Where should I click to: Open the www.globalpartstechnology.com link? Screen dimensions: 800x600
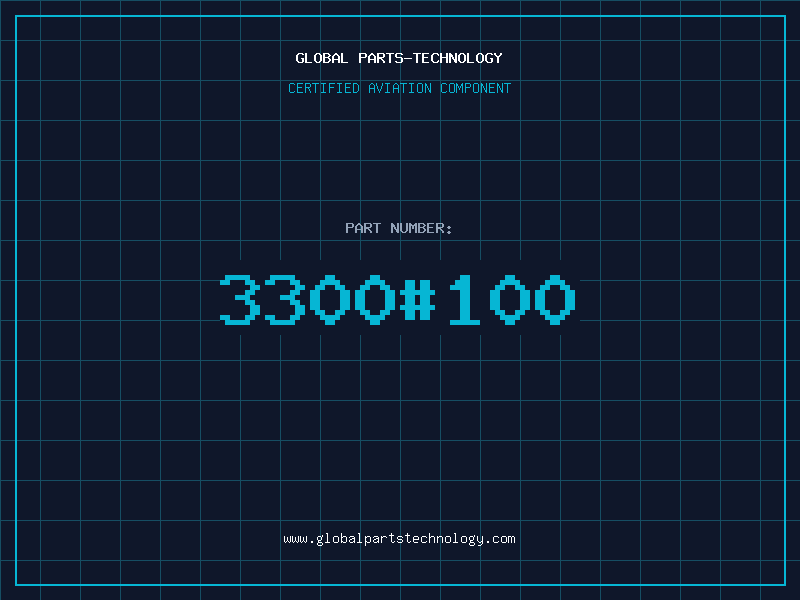coord(399,539)
